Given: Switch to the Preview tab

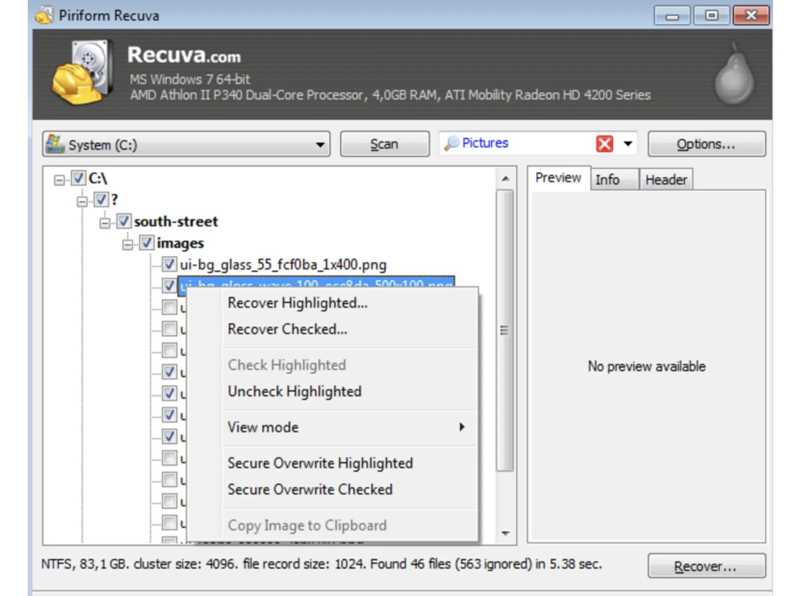Looking at the screenshot, I should [558, 178].
